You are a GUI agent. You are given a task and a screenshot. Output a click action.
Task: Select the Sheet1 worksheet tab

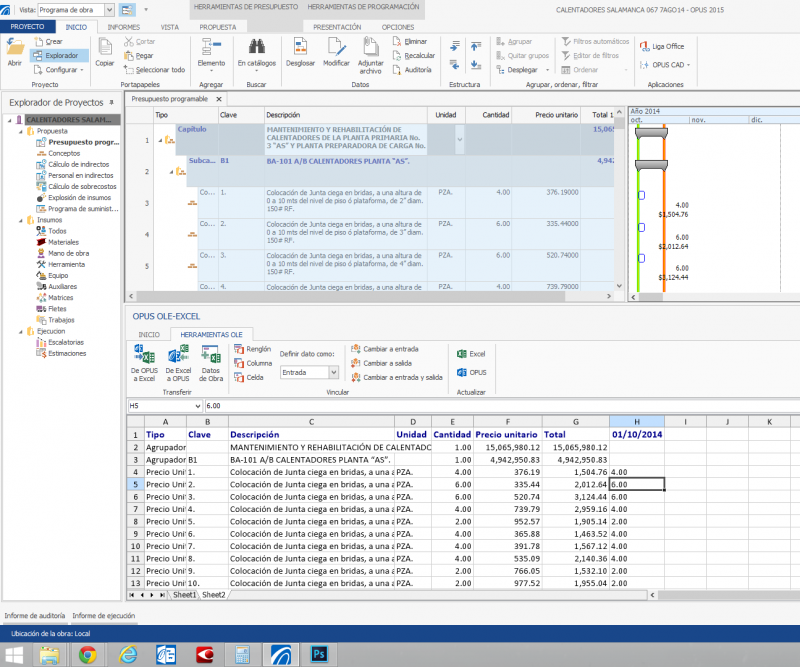click(184, 594)
